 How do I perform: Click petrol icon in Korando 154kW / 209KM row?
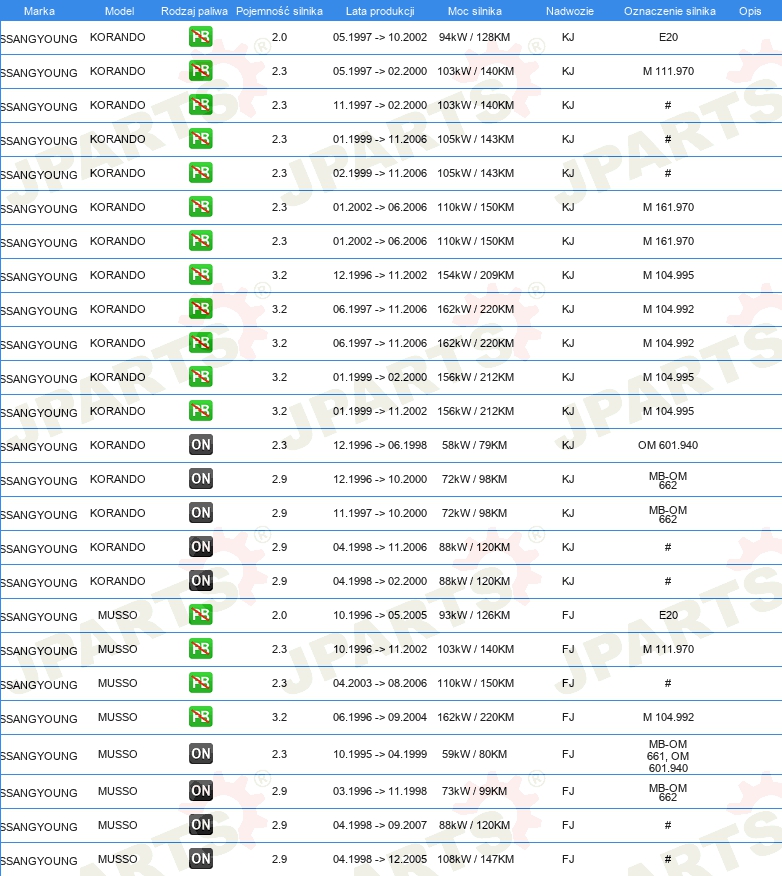(201, 275)
